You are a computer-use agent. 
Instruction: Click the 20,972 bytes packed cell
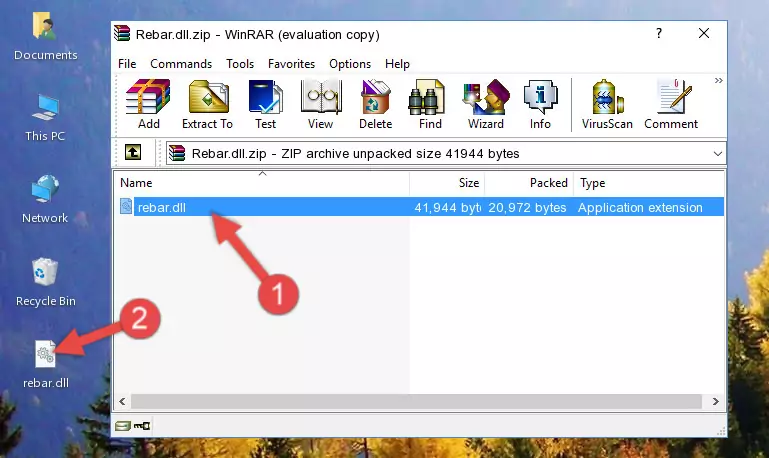coord(527,207)
